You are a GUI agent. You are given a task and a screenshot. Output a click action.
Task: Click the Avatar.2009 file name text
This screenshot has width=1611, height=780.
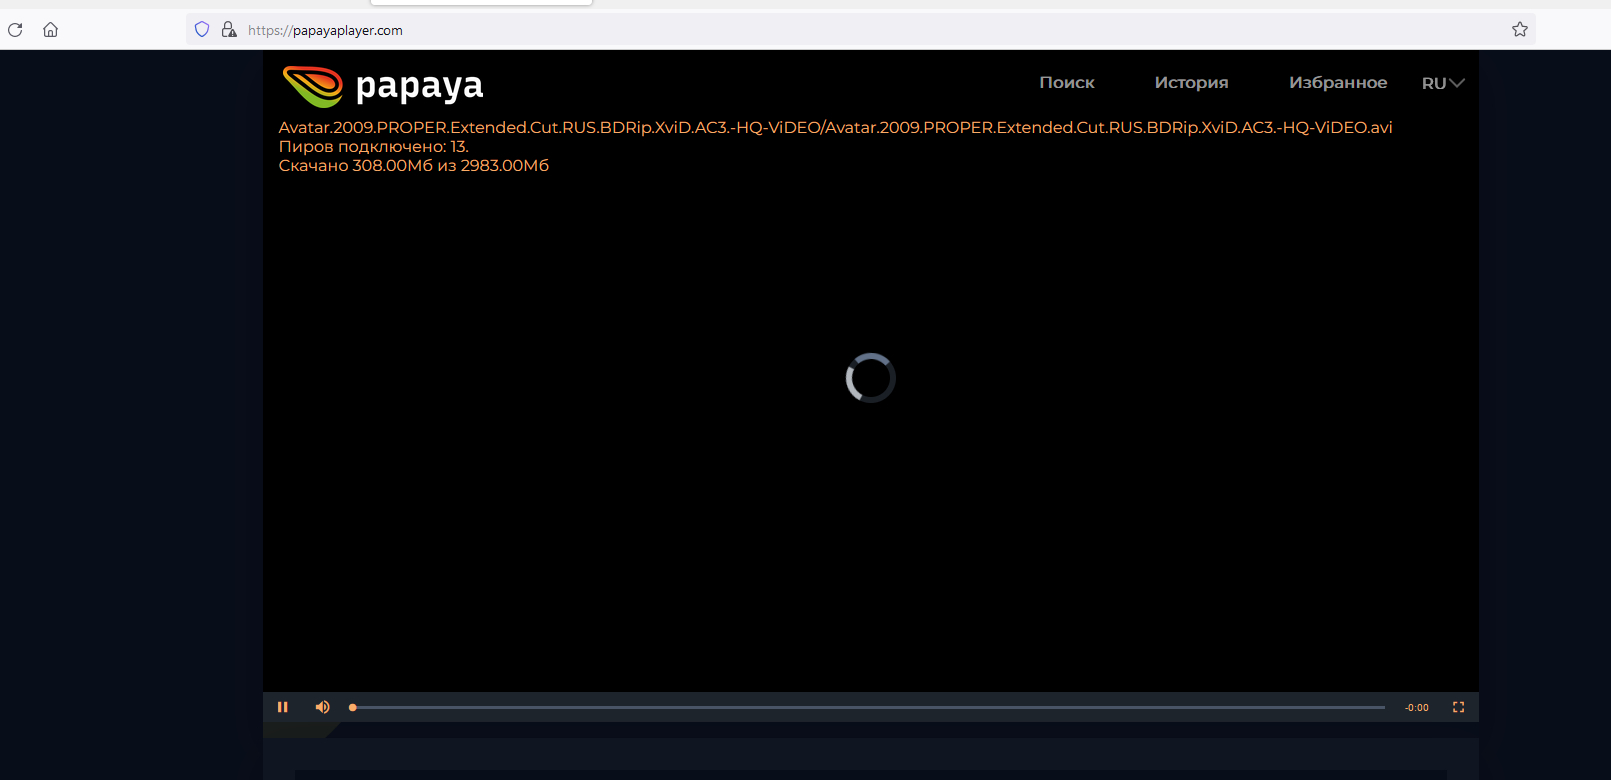pos(835,128)
